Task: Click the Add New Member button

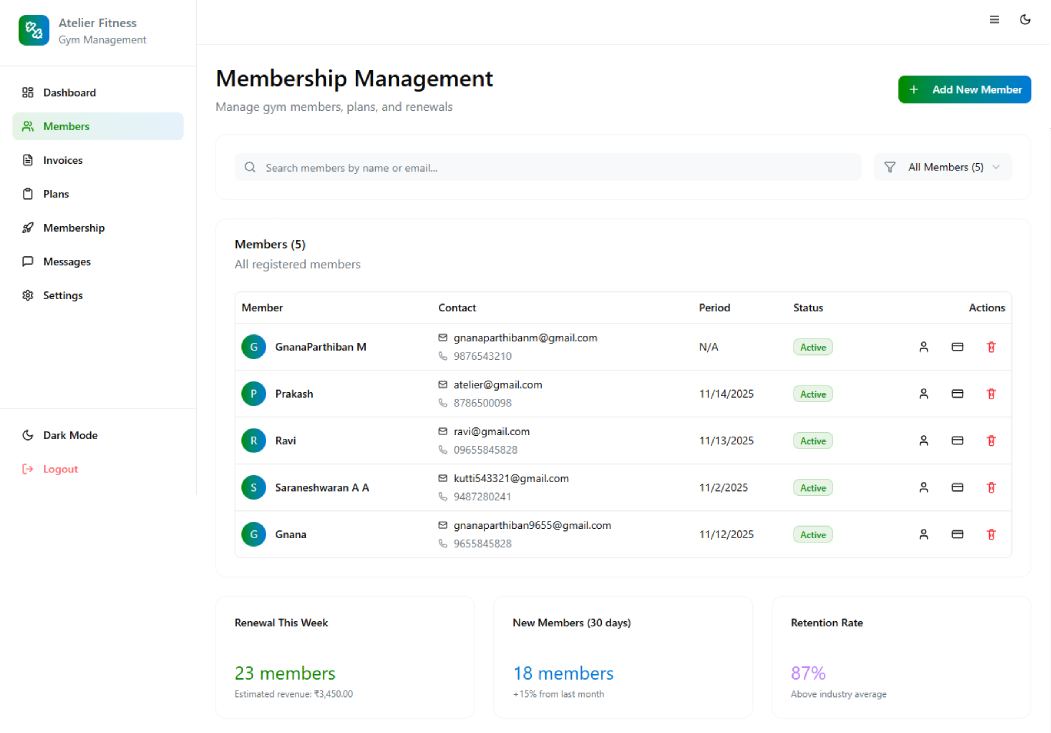Action: [x=964, y=90]
